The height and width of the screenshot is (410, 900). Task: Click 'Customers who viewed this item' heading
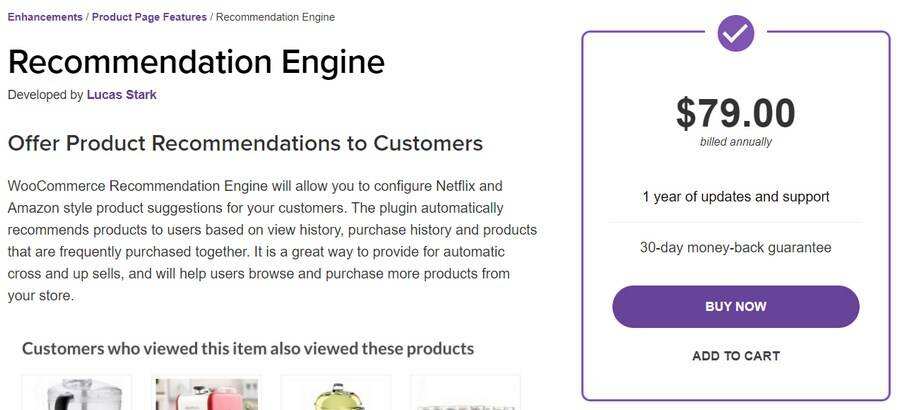pos(248,349)
